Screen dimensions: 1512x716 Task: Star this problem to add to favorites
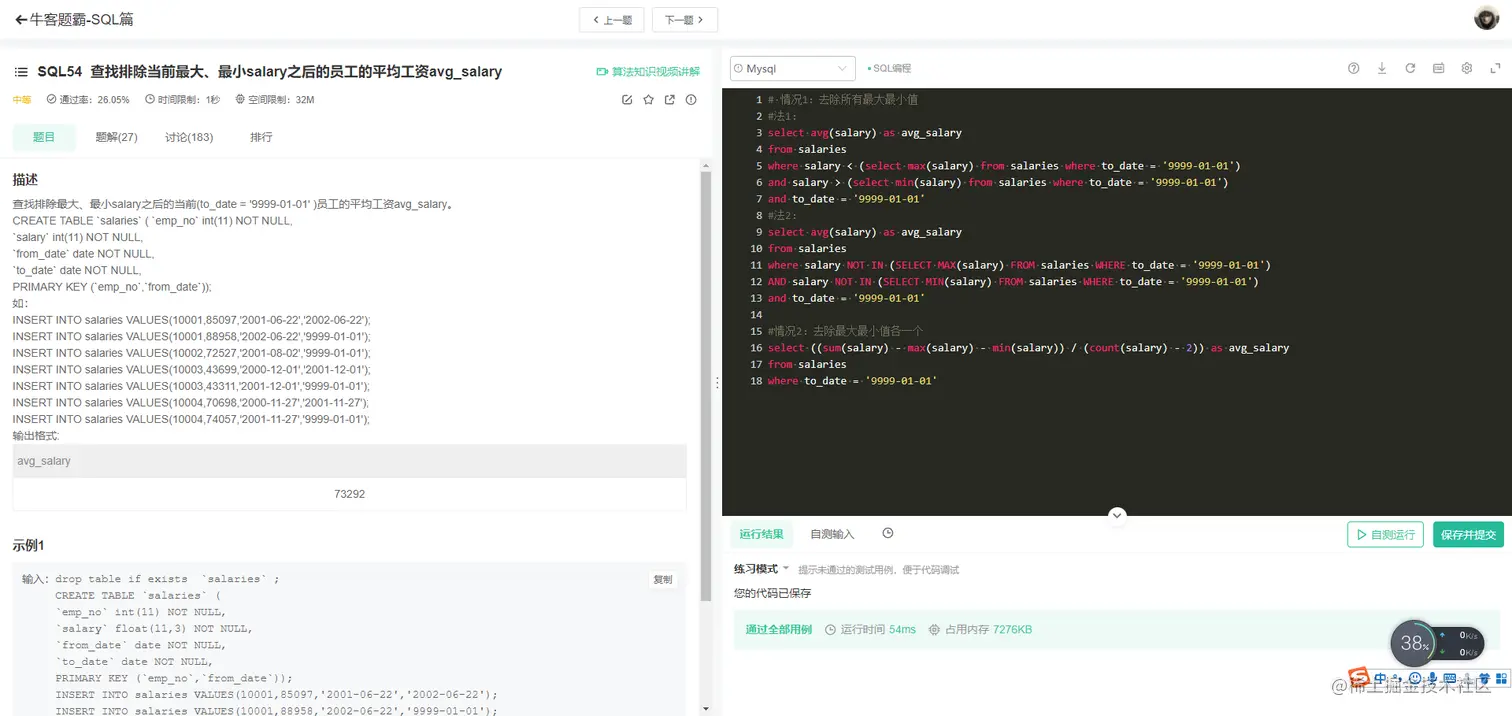648,99
